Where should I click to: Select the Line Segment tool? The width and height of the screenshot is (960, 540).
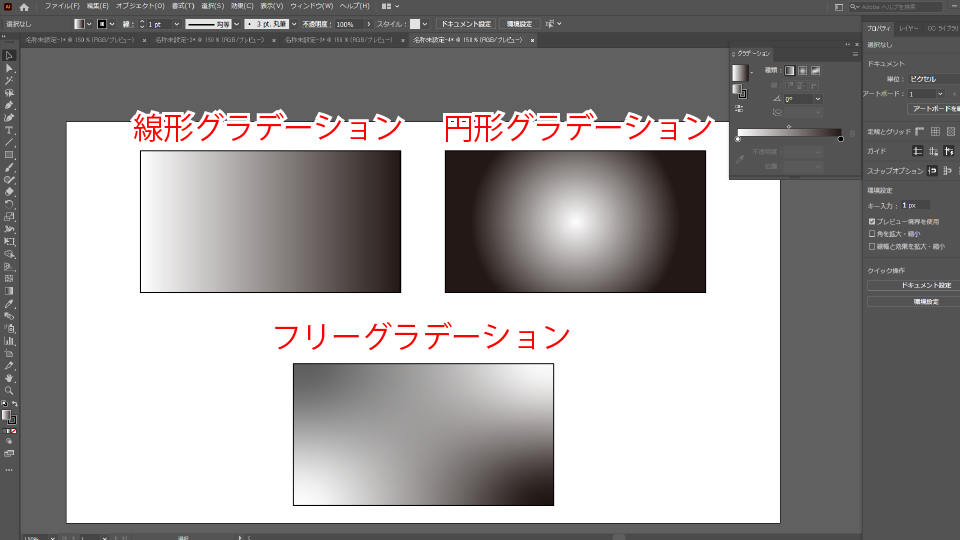[x=9, y=143]
